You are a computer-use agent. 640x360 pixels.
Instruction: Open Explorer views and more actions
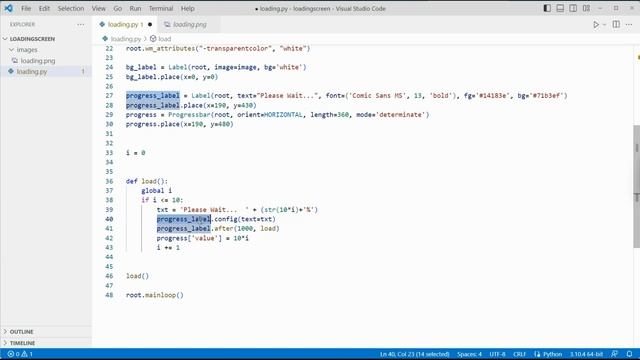pos(80,24)
